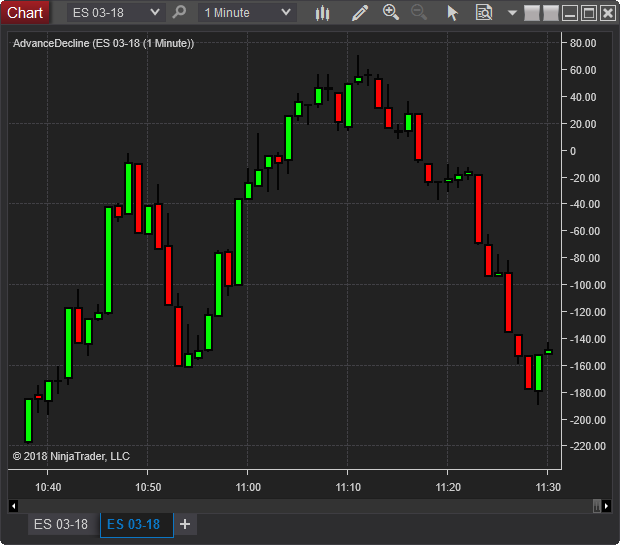Viewport: 620px width, 545px height.
Task: Click the 0 price axis label
Action: 573,151
